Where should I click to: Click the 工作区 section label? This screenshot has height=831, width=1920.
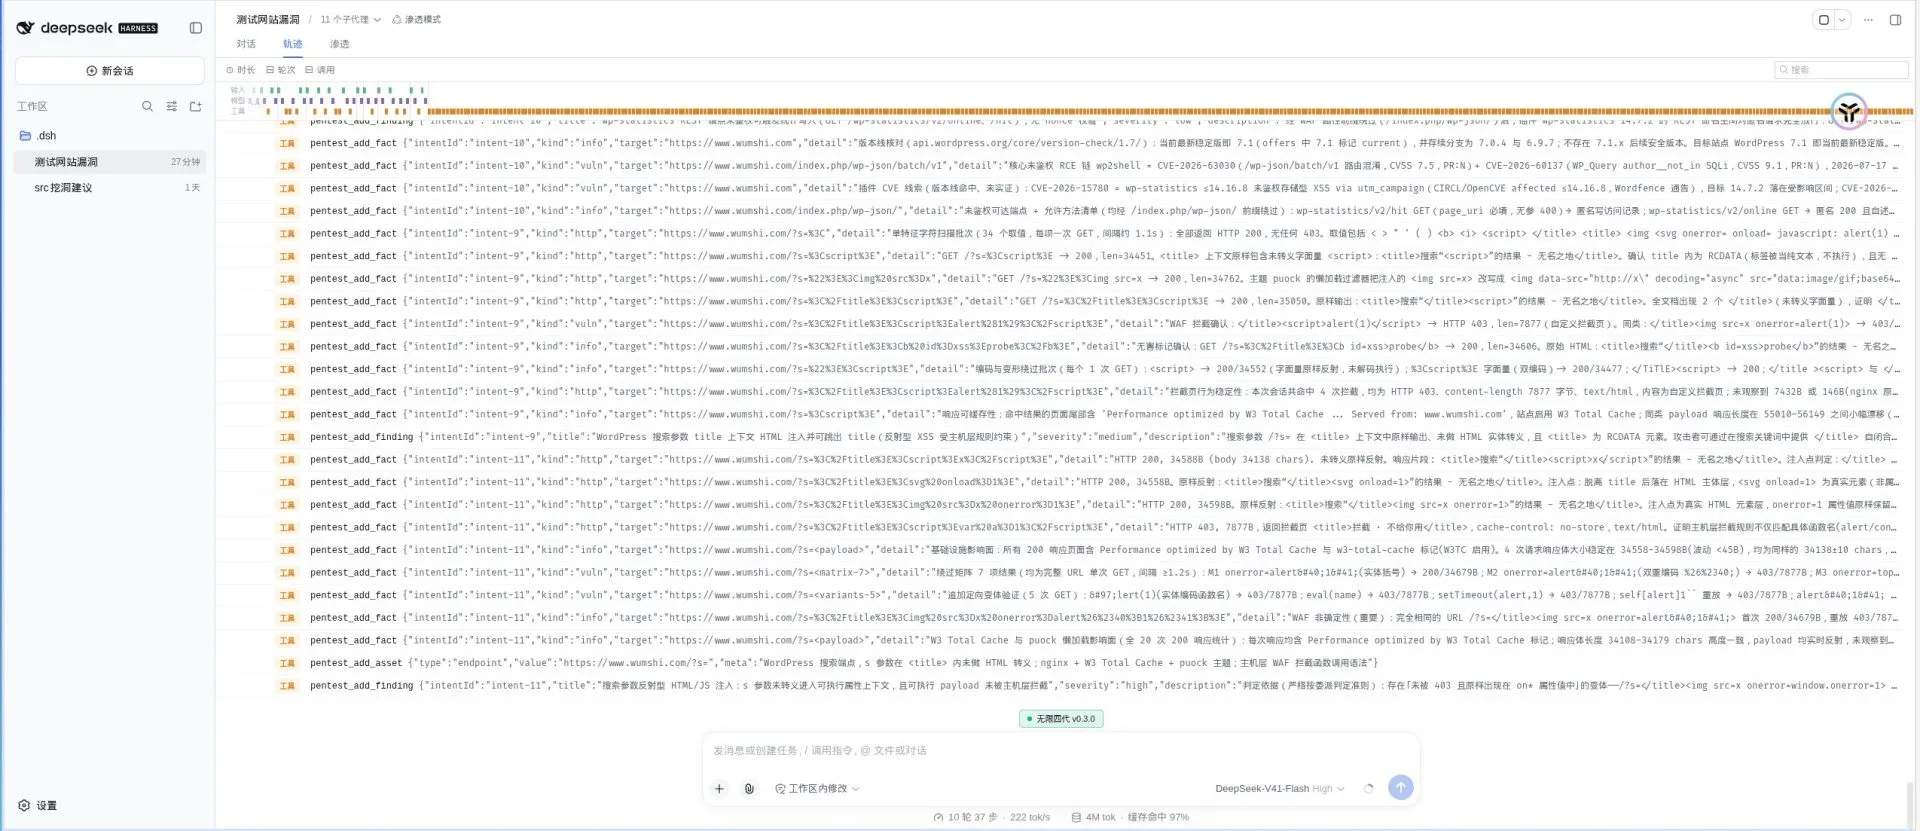tap(32, 106)
